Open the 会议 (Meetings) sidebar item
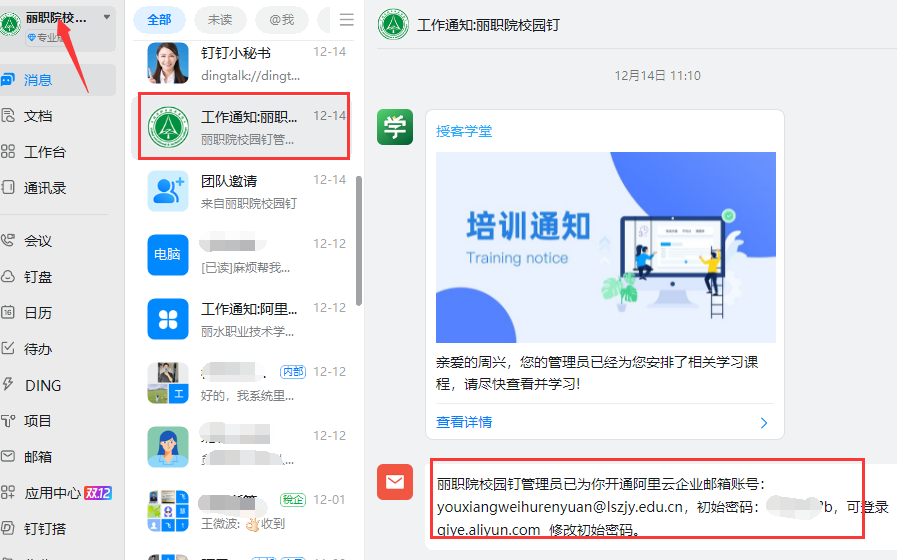 pyautogui.click(x=57, y=241)
